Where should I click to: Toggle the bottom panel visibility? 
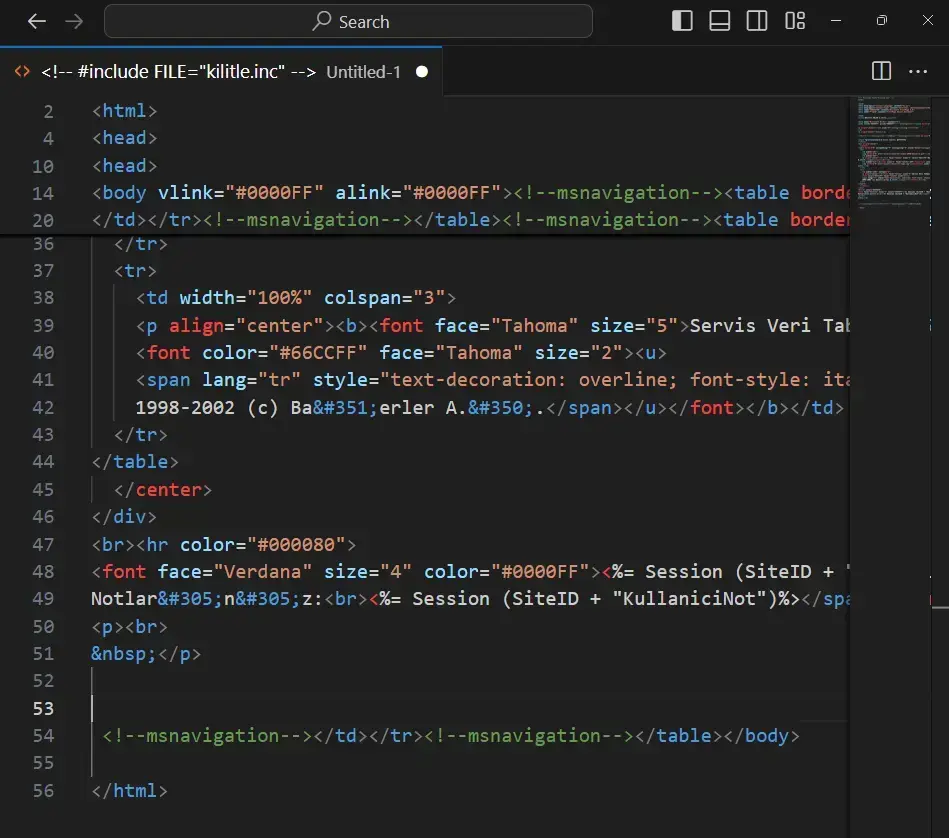pos(720,21)
